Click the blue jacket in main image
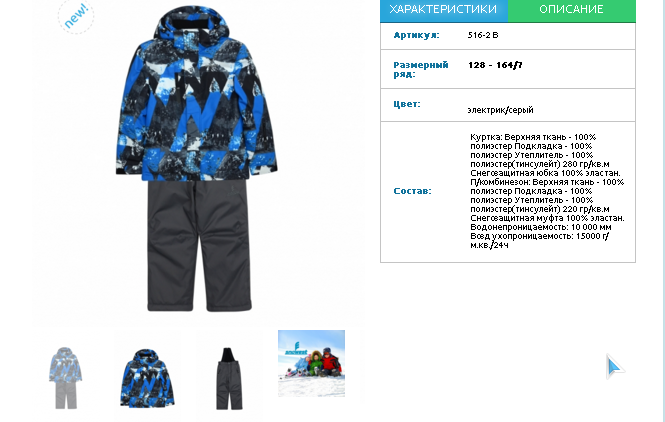665x422 pixels. [196, 93]
